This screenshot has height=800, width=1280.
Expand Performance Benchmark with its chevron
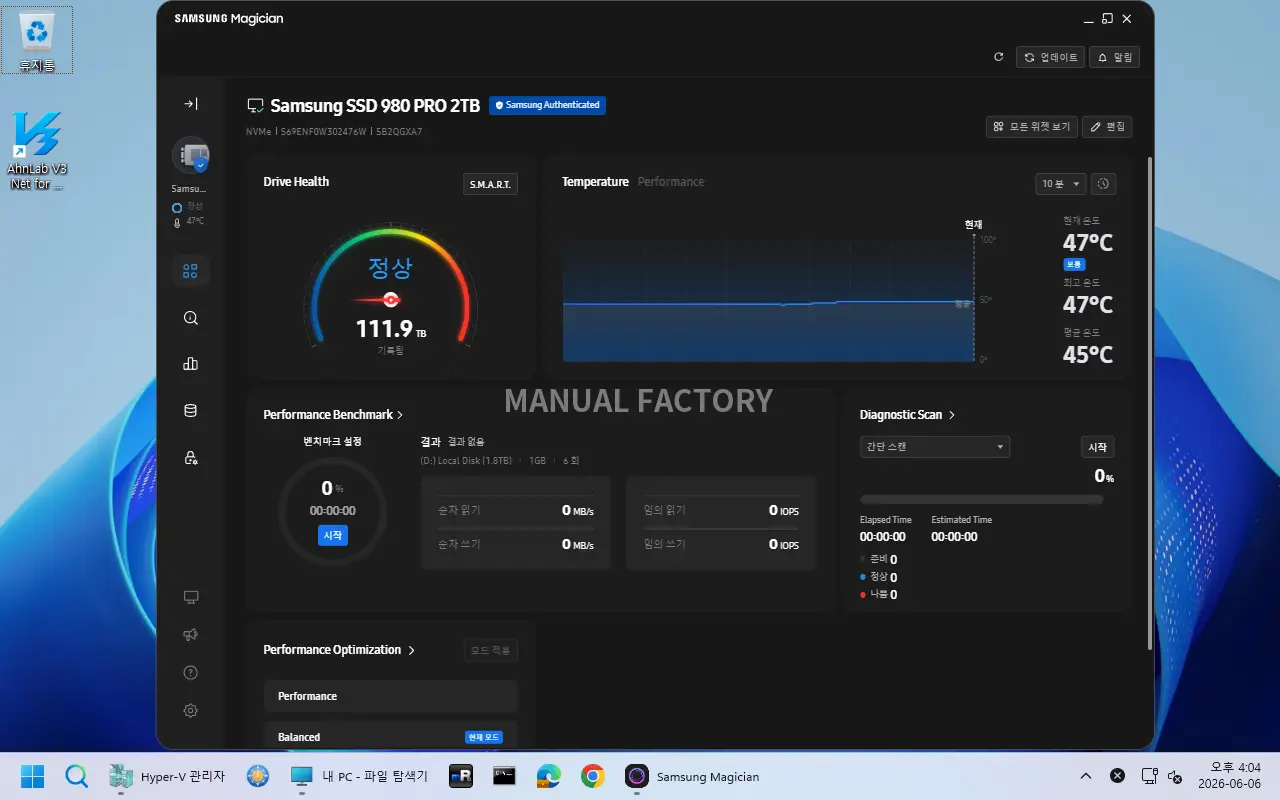point(400,415)
